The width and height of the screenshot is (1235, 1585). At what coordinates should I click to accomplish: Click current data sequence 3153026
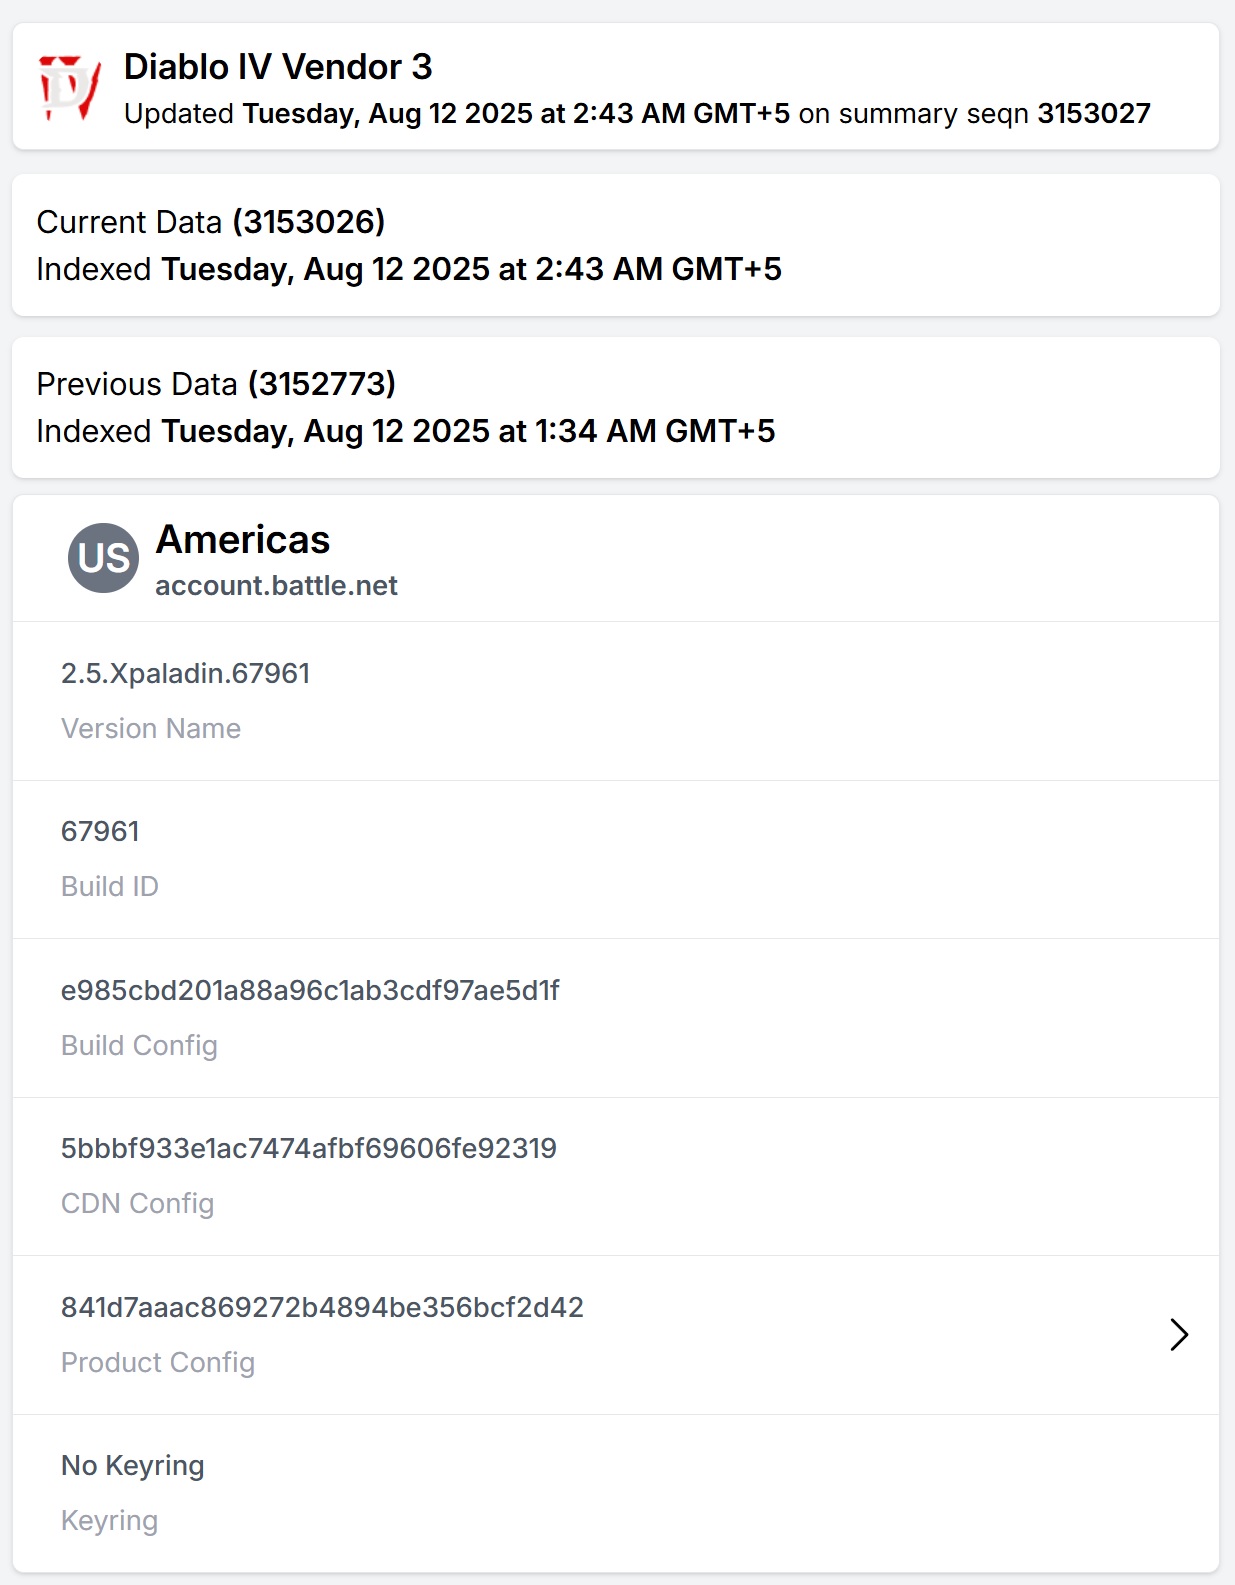tap(308, 222)
